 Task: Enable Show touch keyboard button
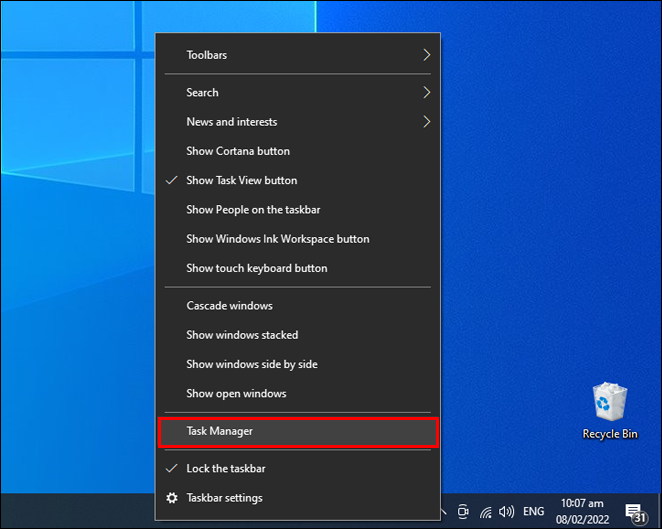pyautogui.click(x=298, y=268)
